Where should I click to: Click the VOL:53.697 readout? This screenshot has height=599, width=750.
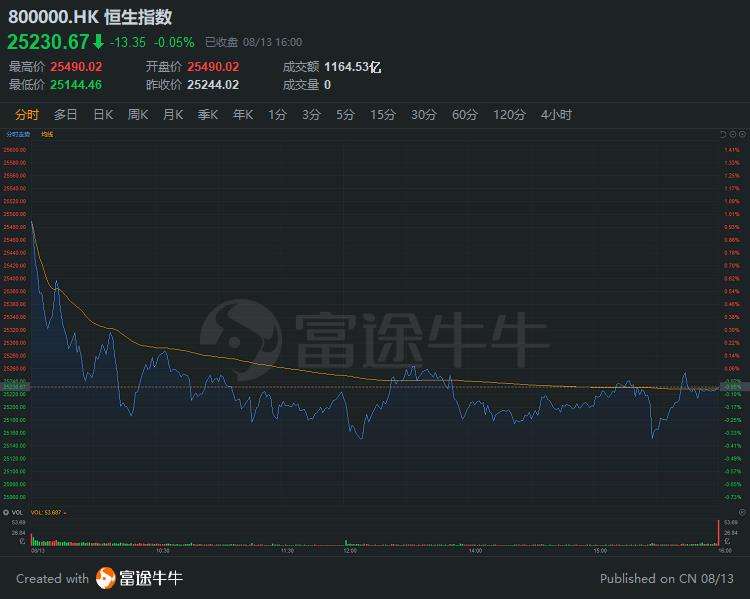[46, 512]
